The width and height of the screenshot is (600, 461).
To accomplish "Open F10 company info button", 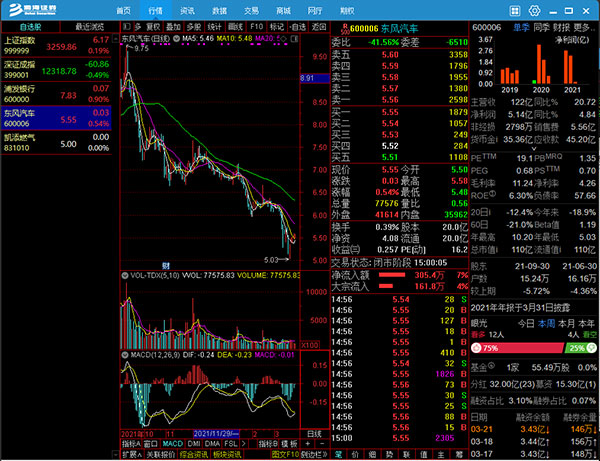I will tap(256, 26).
